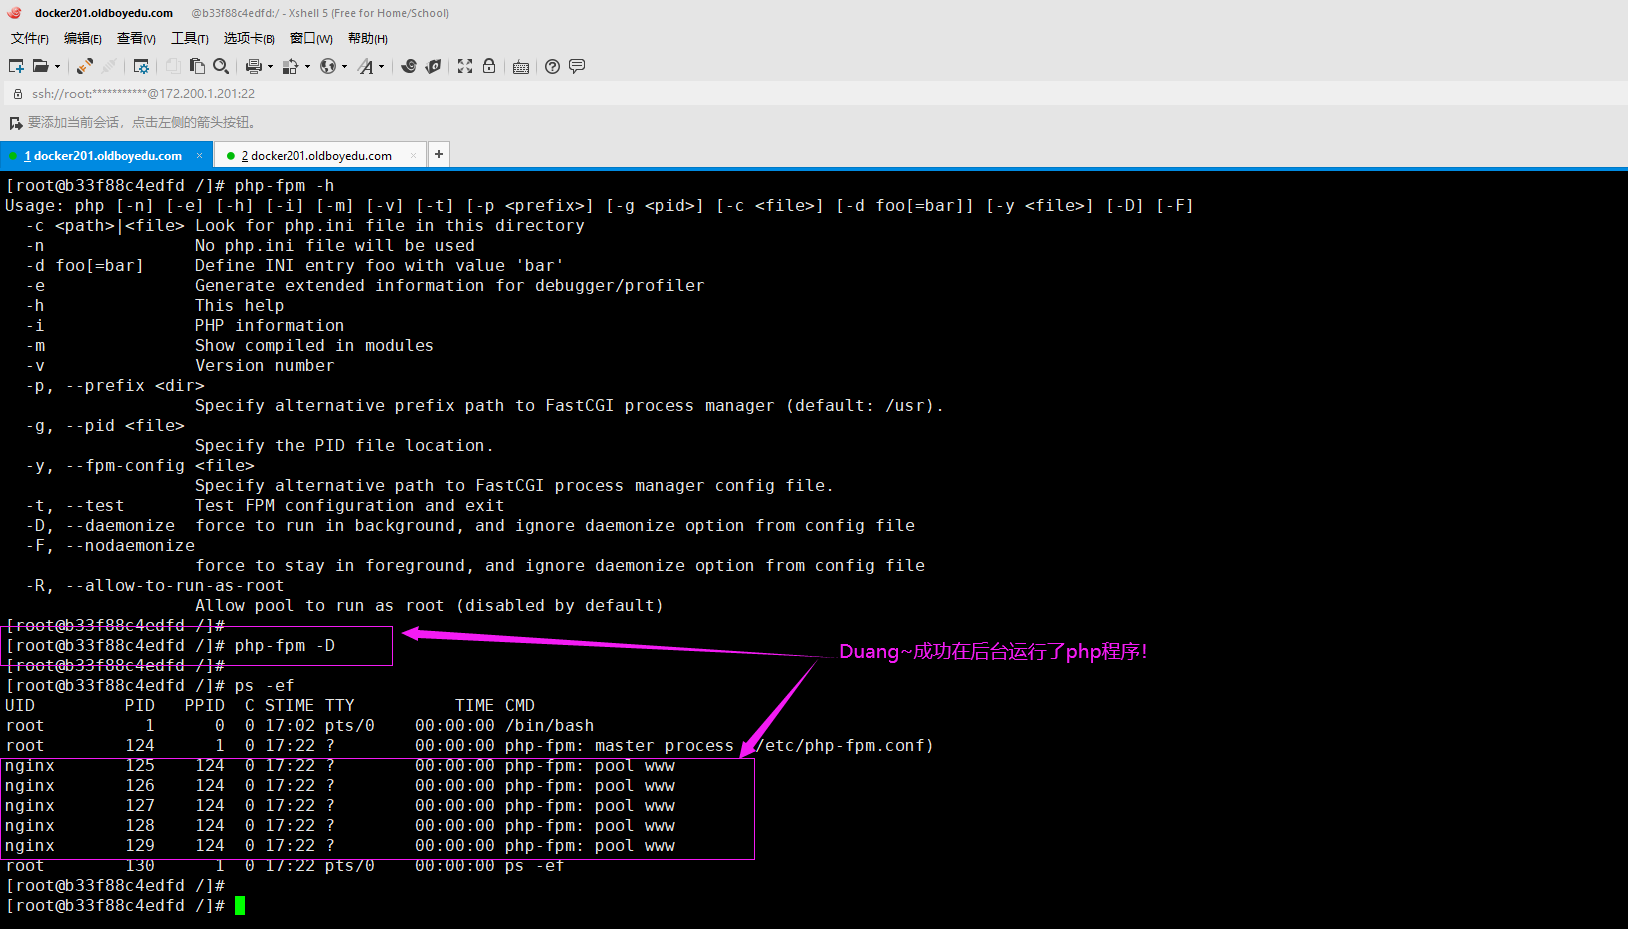The image size is (1628, 929).
Task: Close the first docker201 session tab
Action: click(x=199, y=155)
